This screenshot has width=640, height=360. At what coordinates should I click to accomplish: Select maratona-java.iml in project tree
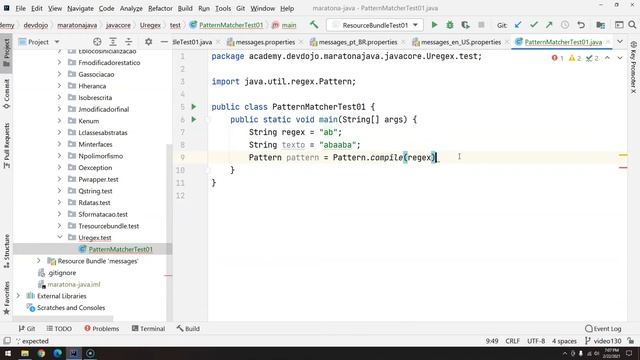click(73, 284)
